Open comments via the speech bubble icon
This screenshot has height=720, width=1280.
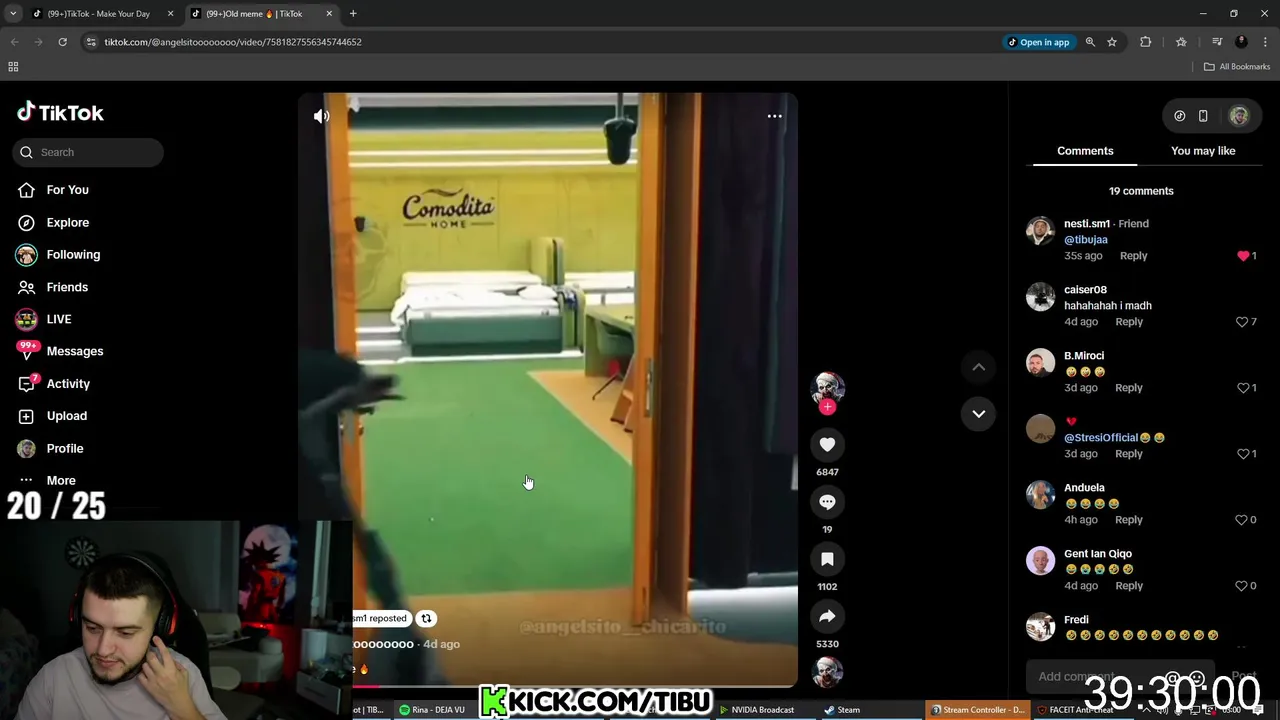[x=827, y=502]
